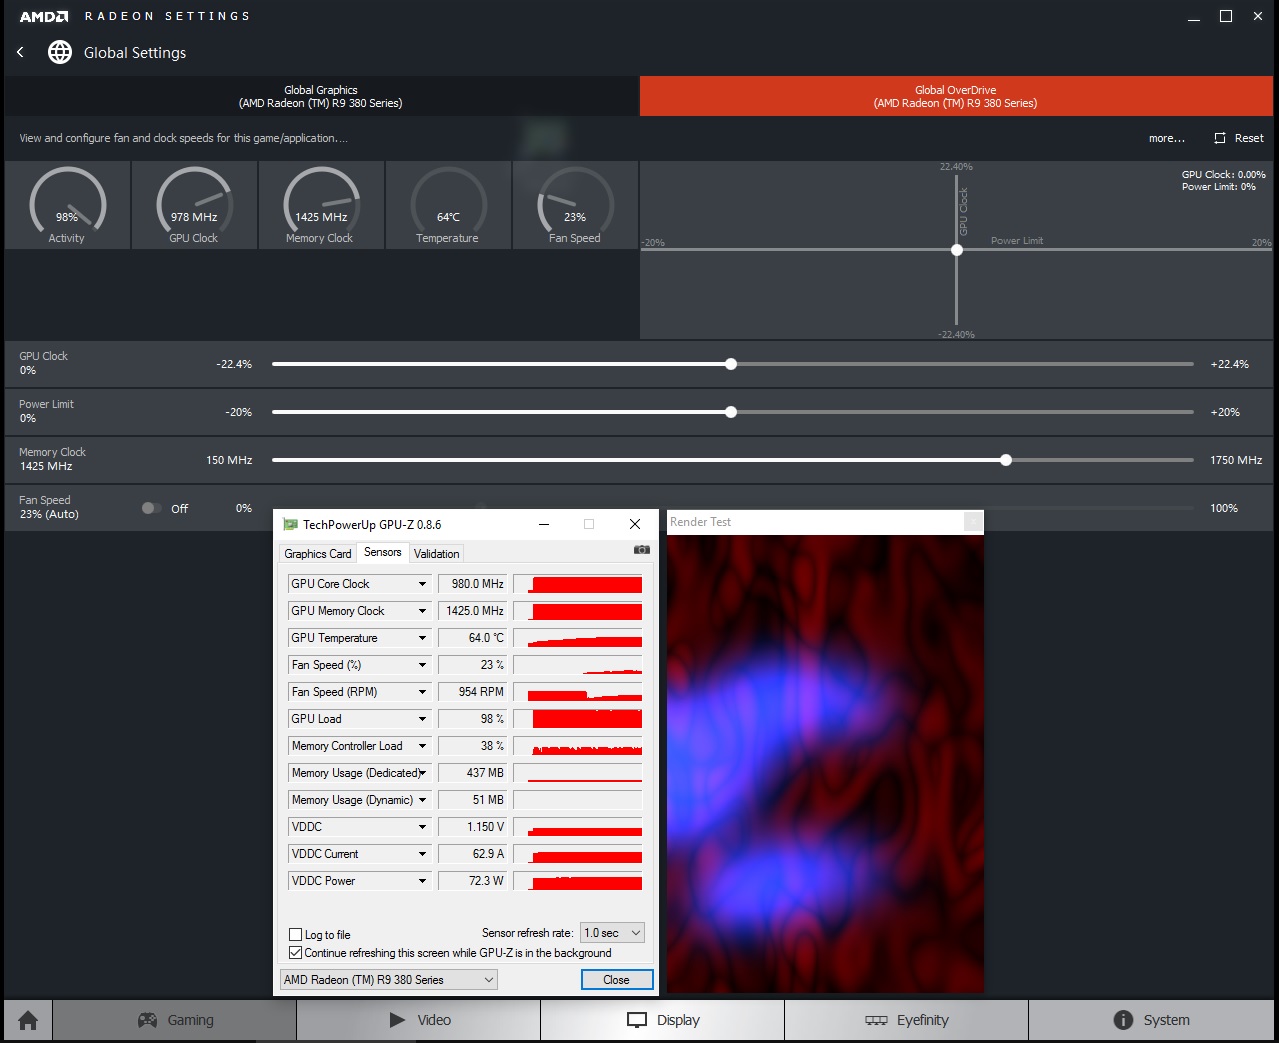Click the 437 MB memory usage value
The image size is (1279, 1043).
pyautogui.click(x=472, y=773)
